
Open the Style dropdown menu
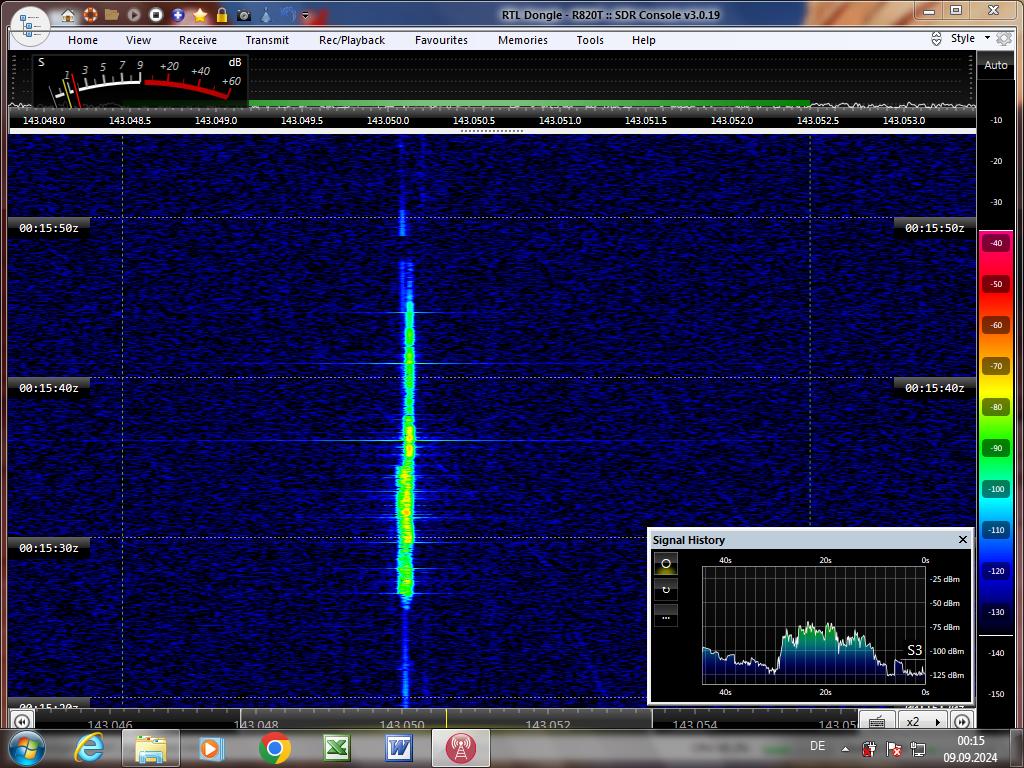pyautogui.click(x=970, y=39)
